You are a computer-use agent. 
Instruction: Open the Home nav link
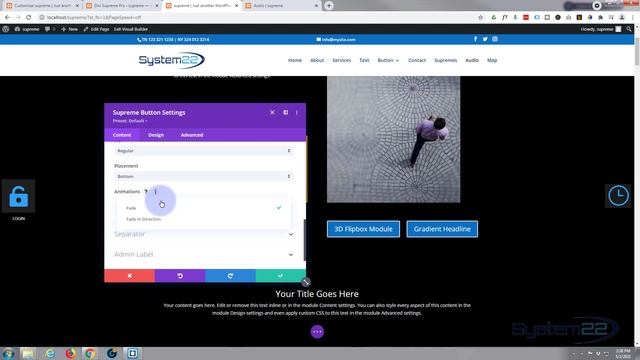click(295, 60)
